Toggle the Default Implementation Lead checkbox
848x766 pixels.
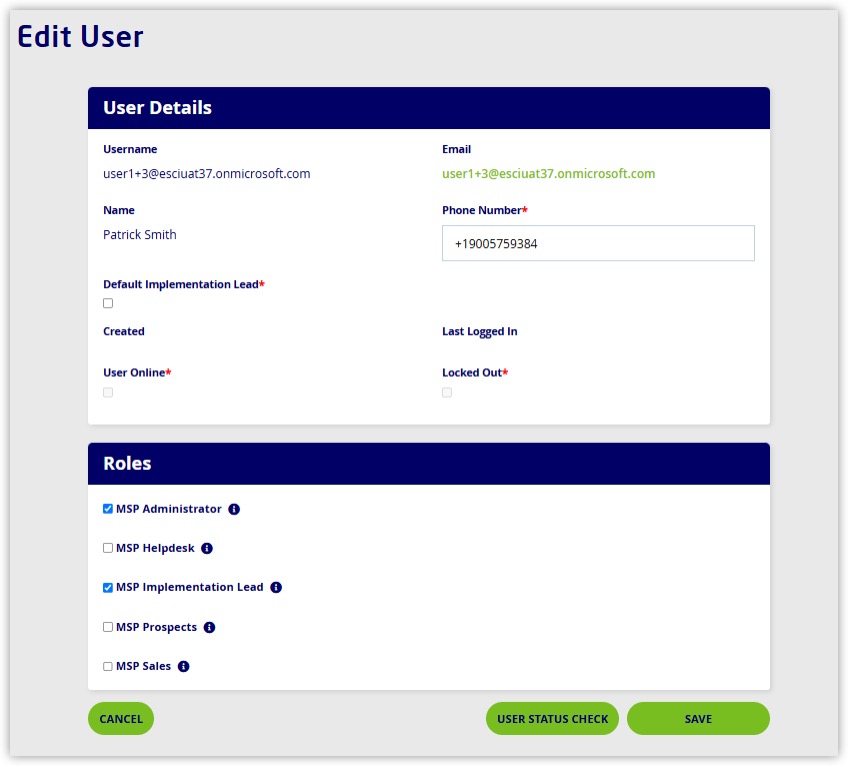click(108, 303)
